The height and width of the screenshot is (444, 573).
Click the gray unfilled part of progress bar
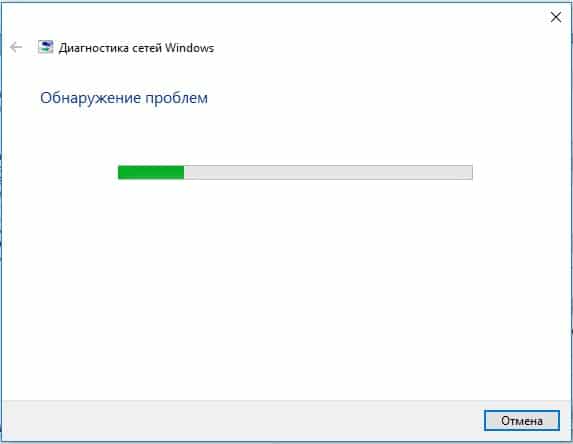(328, 172)
